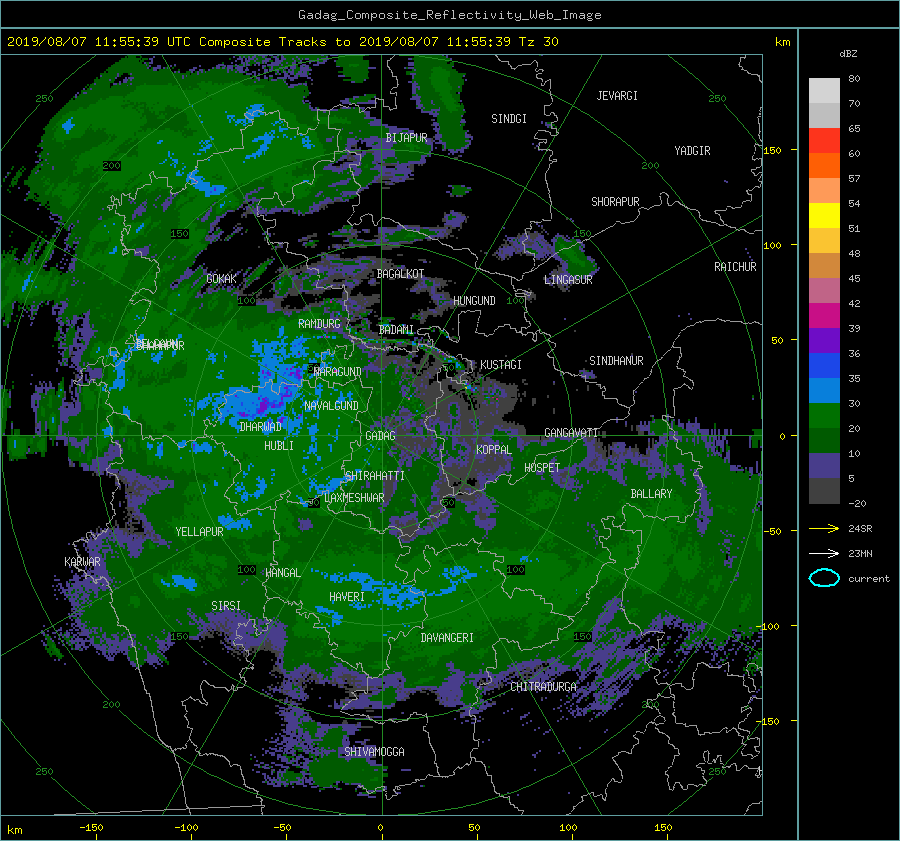Click the cyan 'current' ellipse legend symbol
The image size is (900, 841).
tap(824, 578)
